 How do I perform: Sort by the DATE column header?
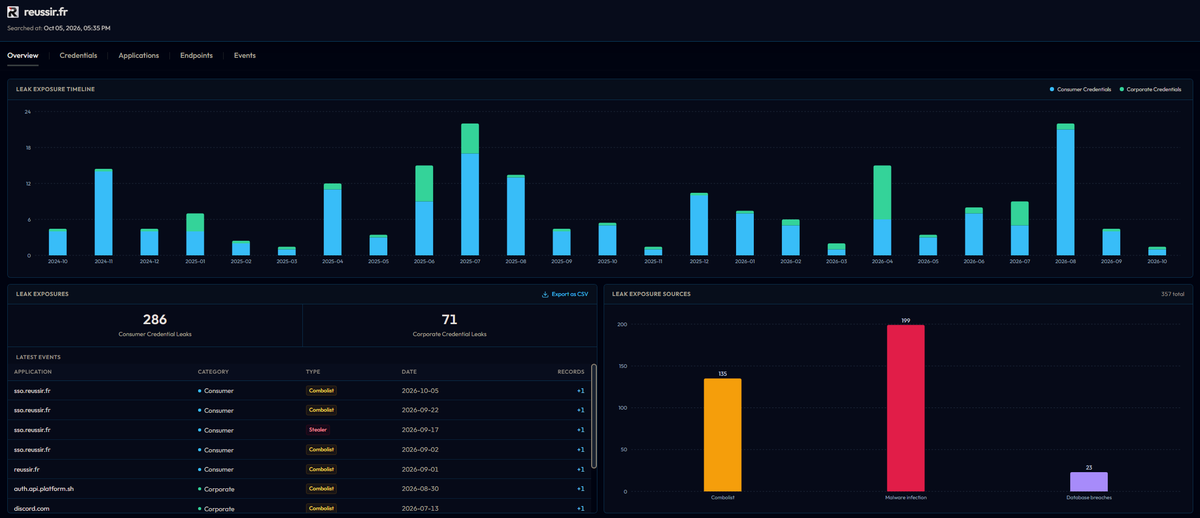point(408,371)
